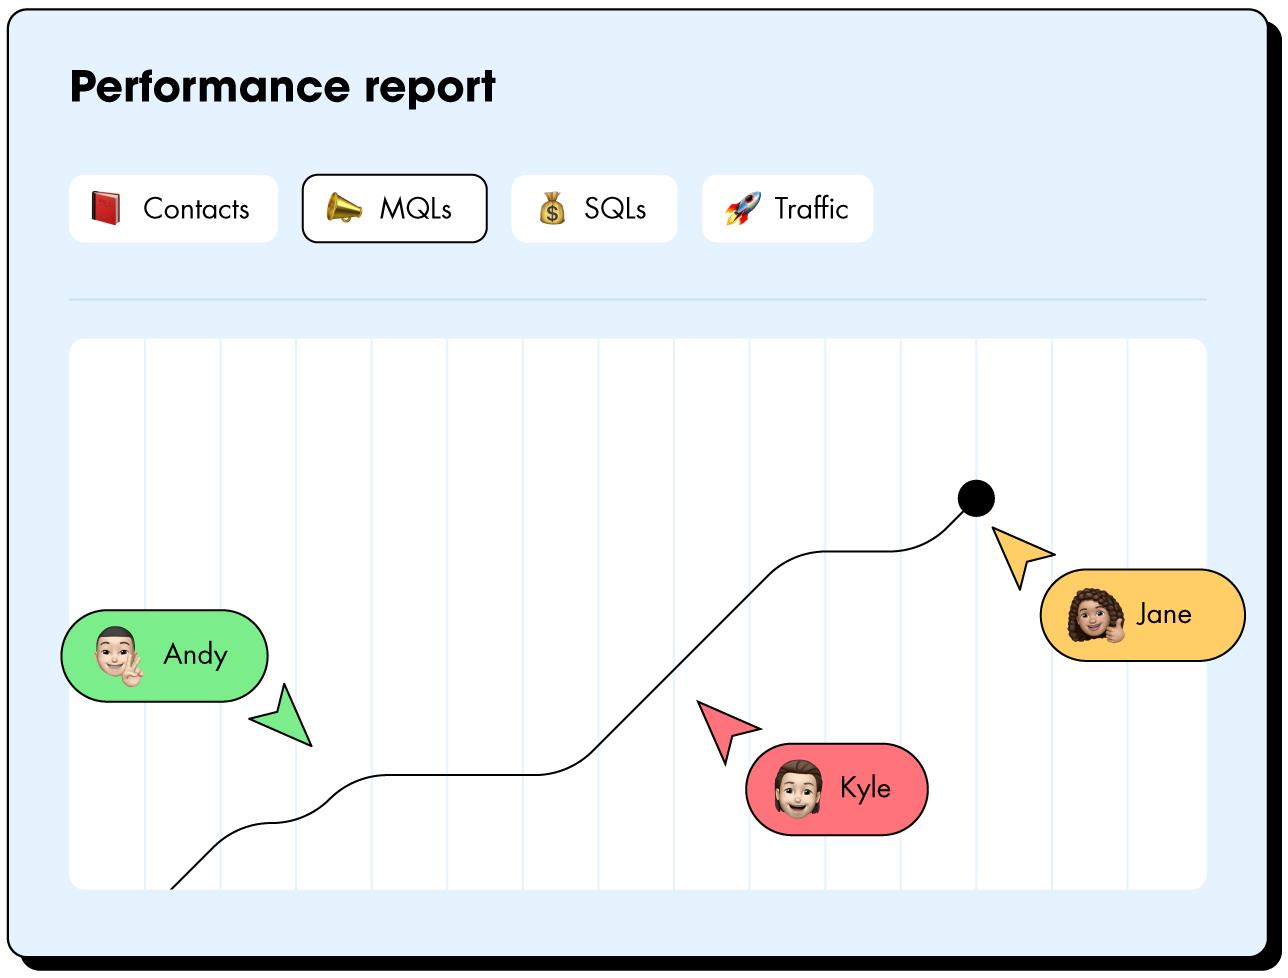Click the Performance report heading

283,87
